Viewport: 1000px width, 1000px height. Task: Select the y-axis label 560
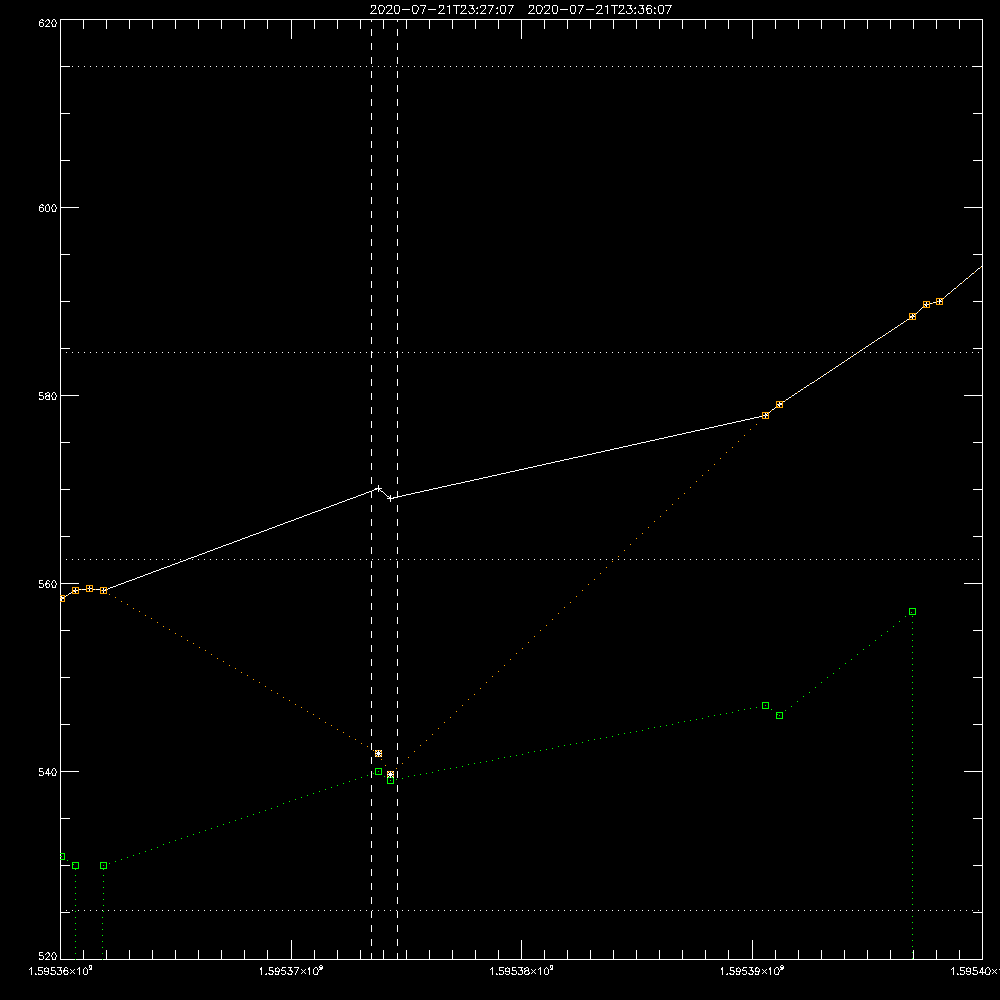click(x=49, y=584)
